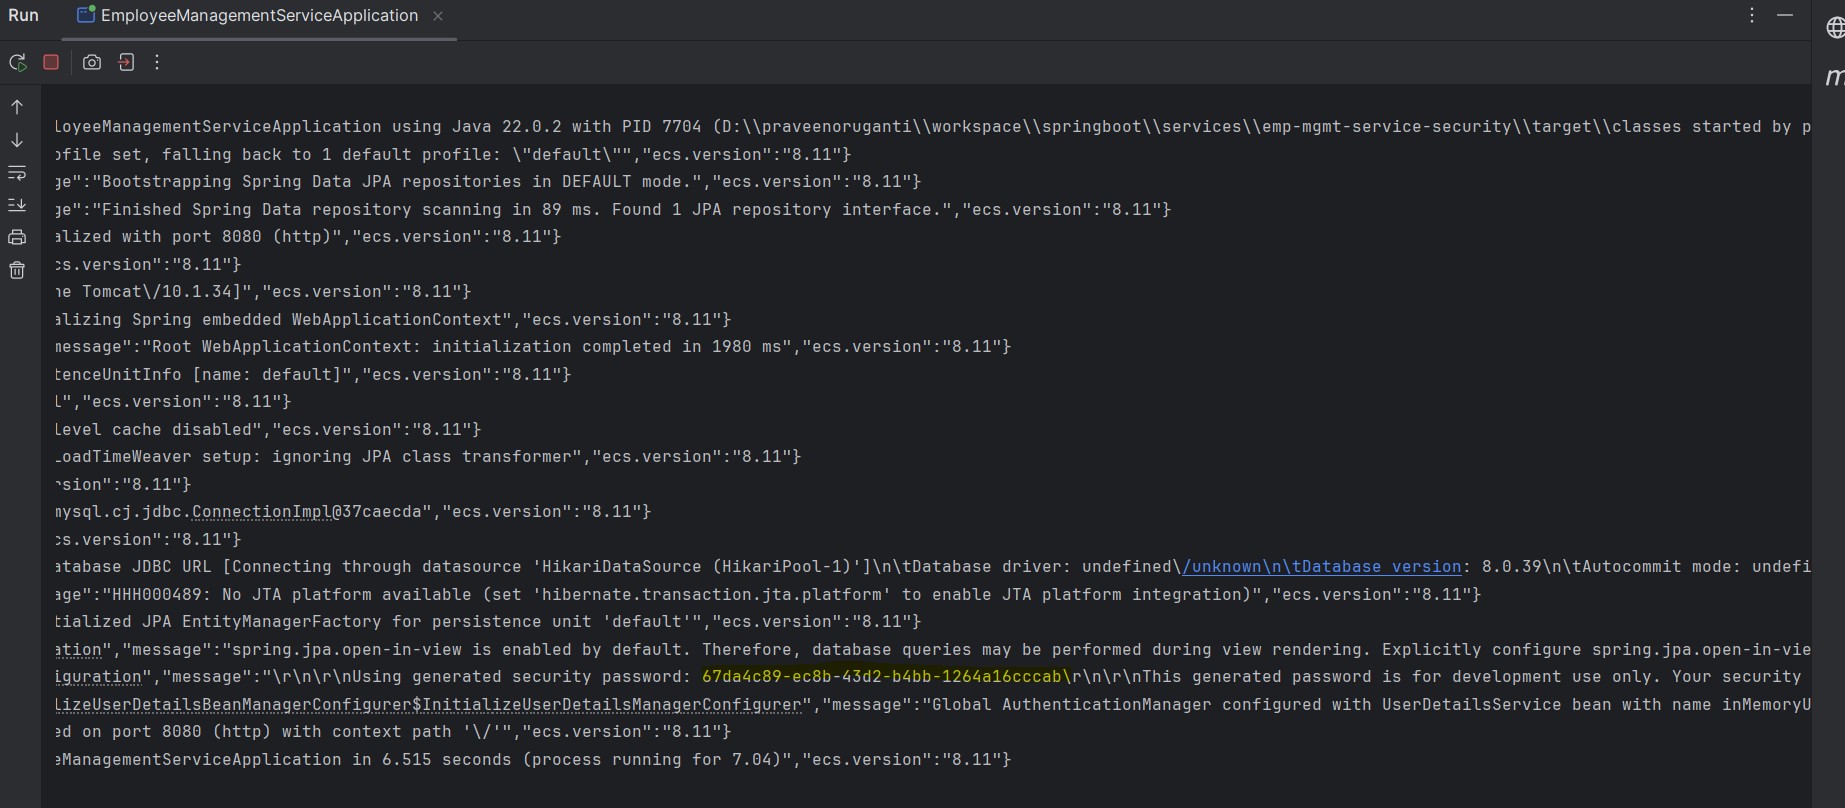Click the 'Root WebApplicationContext' log line
This screenshot has height=808, width=1845.
tap(533, 347)
